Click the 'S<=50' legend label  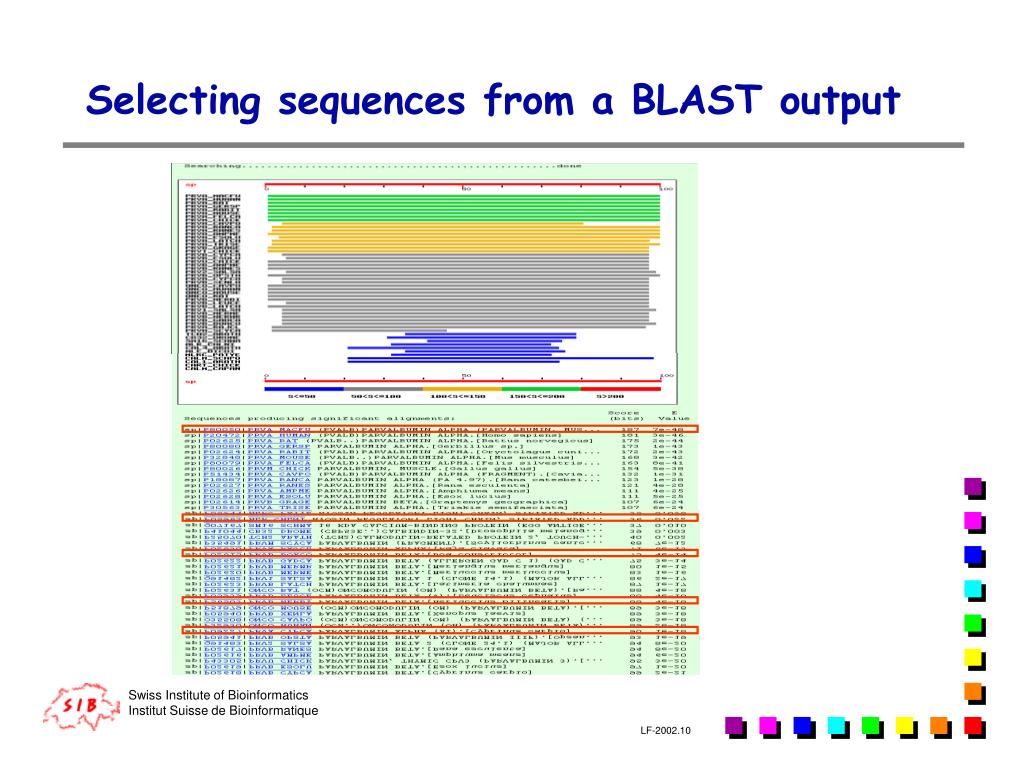coord(302,396)
